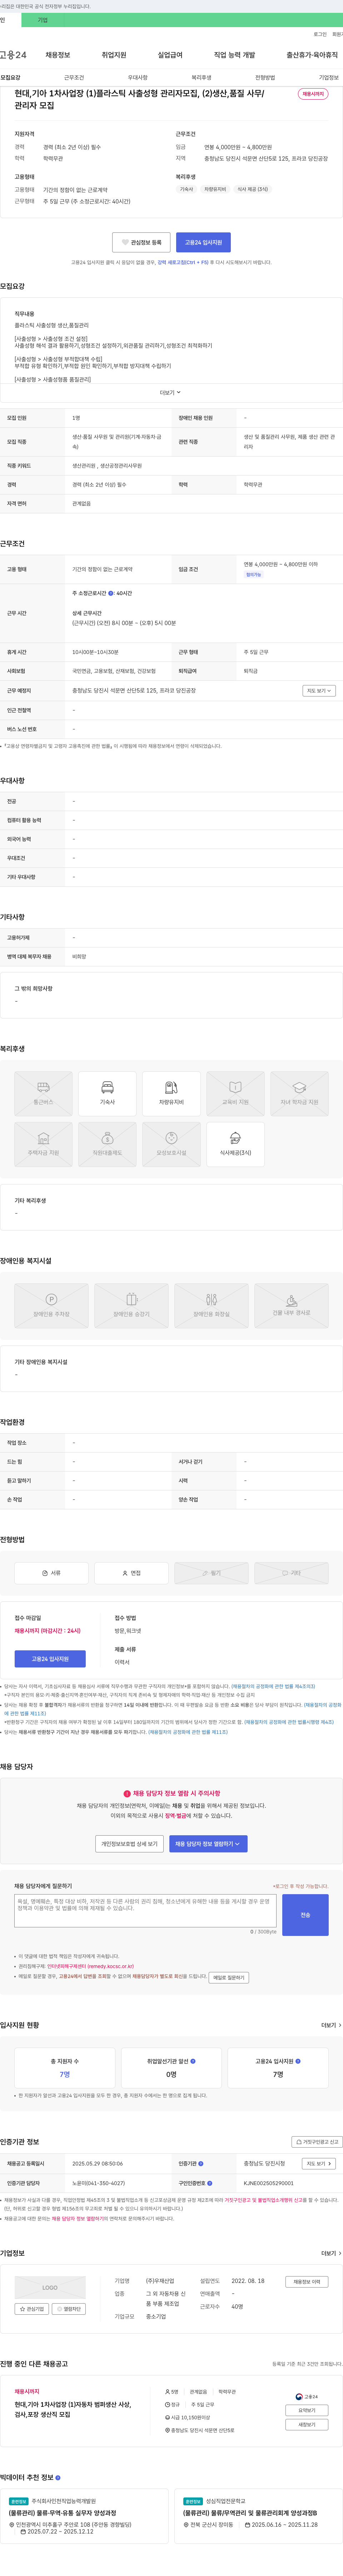
Task: Click the 관심기업 star button
Action: point(32,2309)
